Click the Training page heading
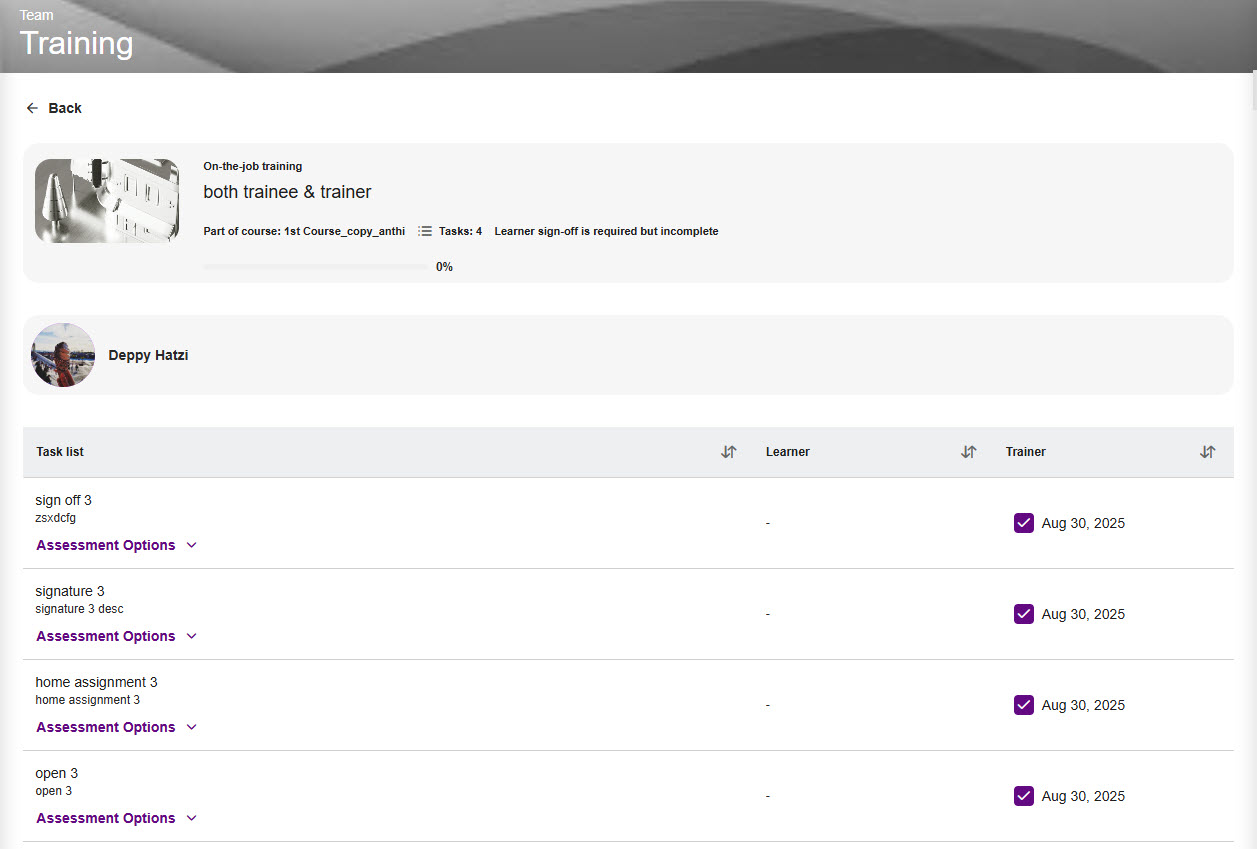The image size is (1257, 849). tap(76, 43)
